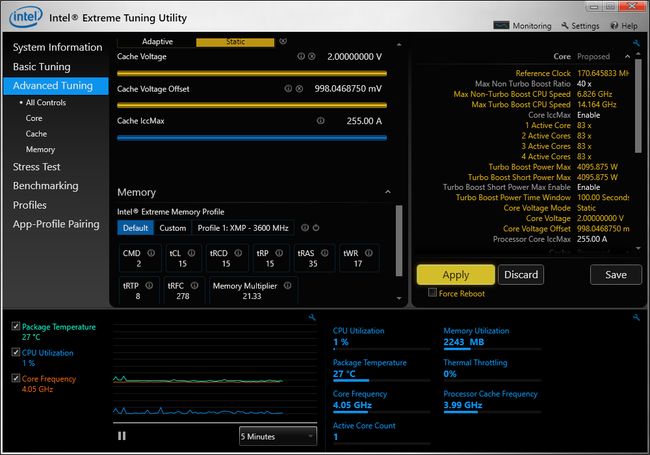Uncheck the Package Temperature graph checkbox

[x=16, y=326]
